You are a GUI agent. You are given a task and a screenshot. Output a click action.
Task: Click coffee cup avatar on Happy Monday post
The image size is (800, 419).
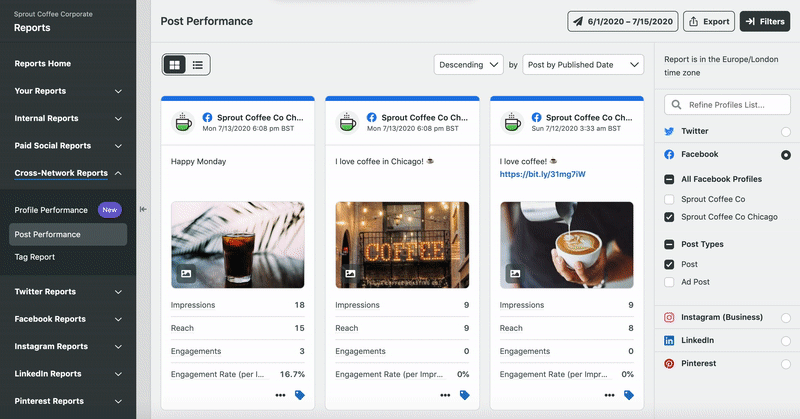(x=183, y=122)
